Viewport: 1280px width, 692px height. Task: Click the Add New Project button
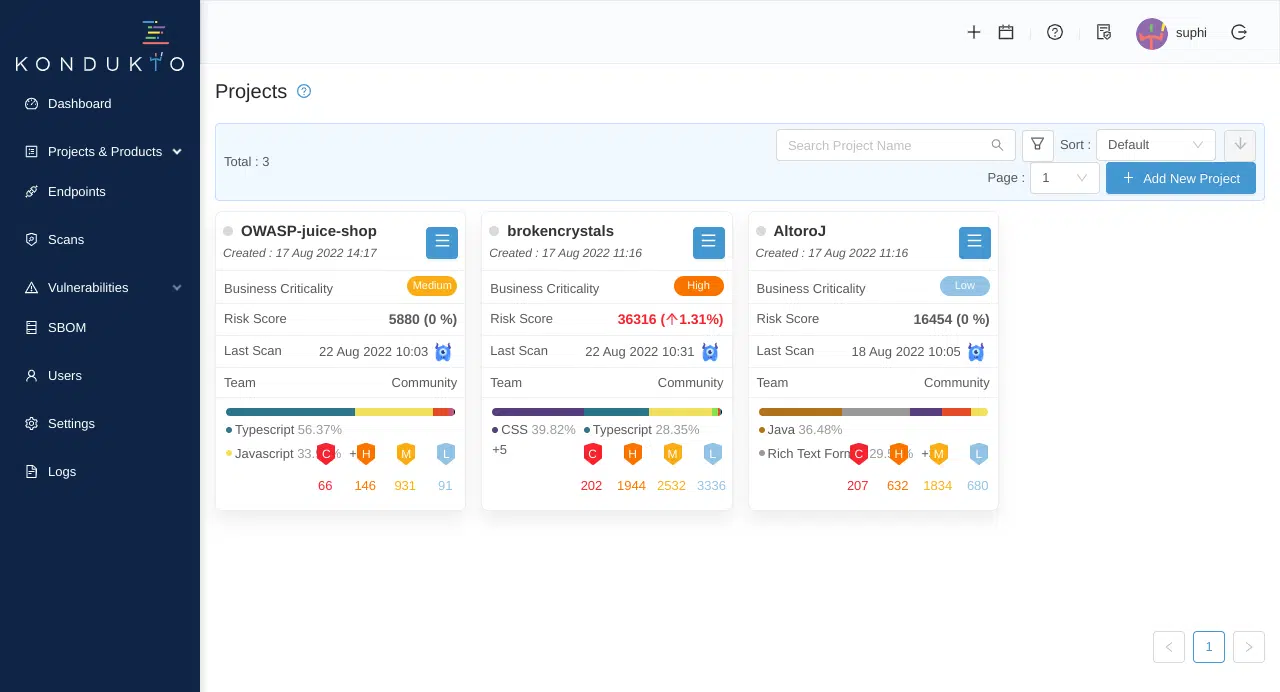tap(1181, 178)
